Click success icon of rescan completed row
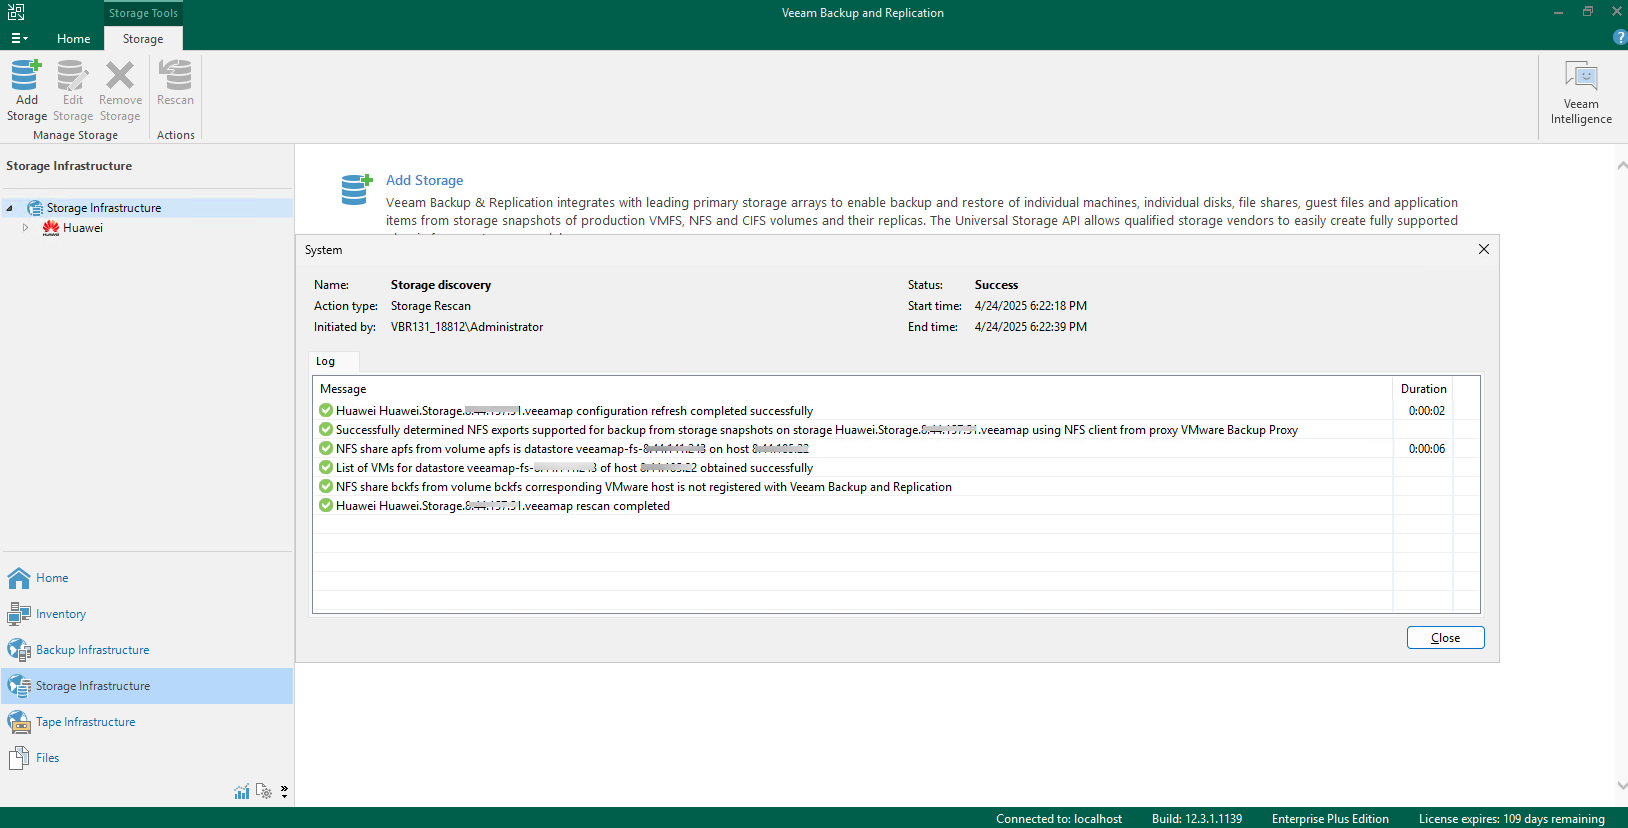1628x828 pixels. pyautogui.click(x=326, y=506)
